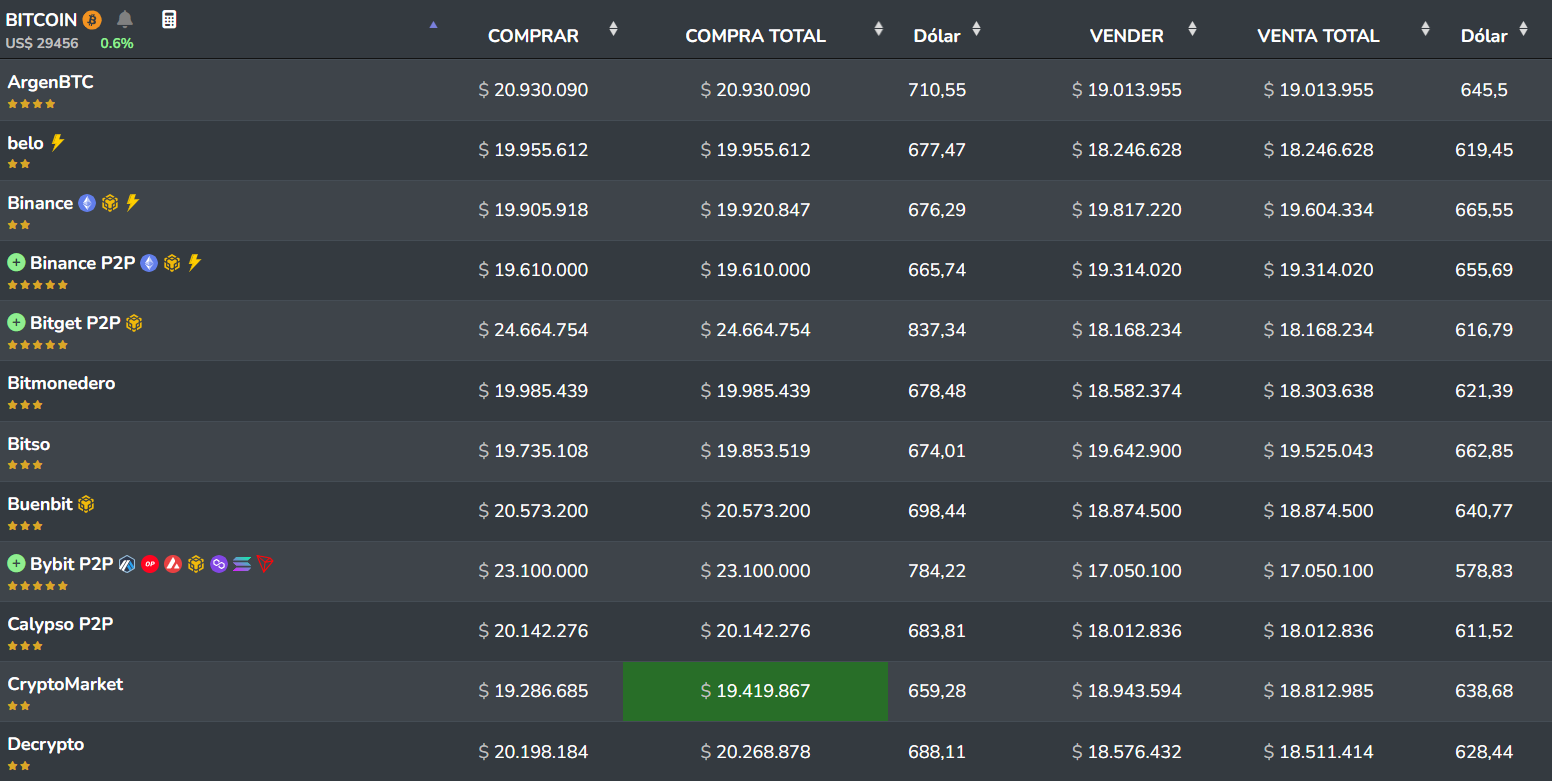Click the BNB chain icon beside Binance P2P

point(172,263)
